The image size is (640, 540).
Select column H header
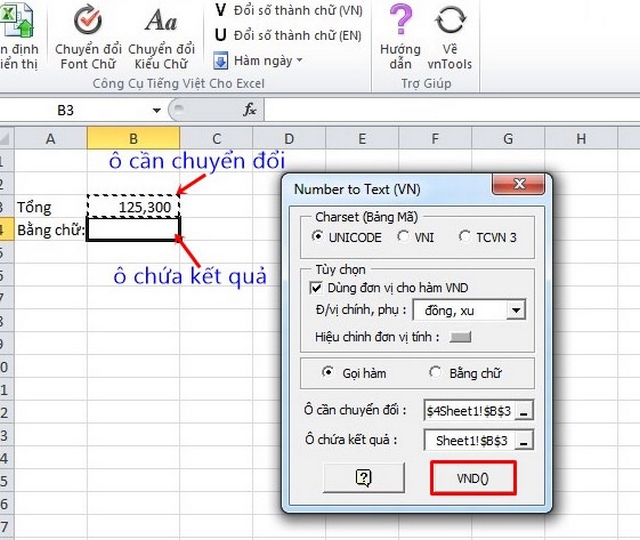[581, 139]
